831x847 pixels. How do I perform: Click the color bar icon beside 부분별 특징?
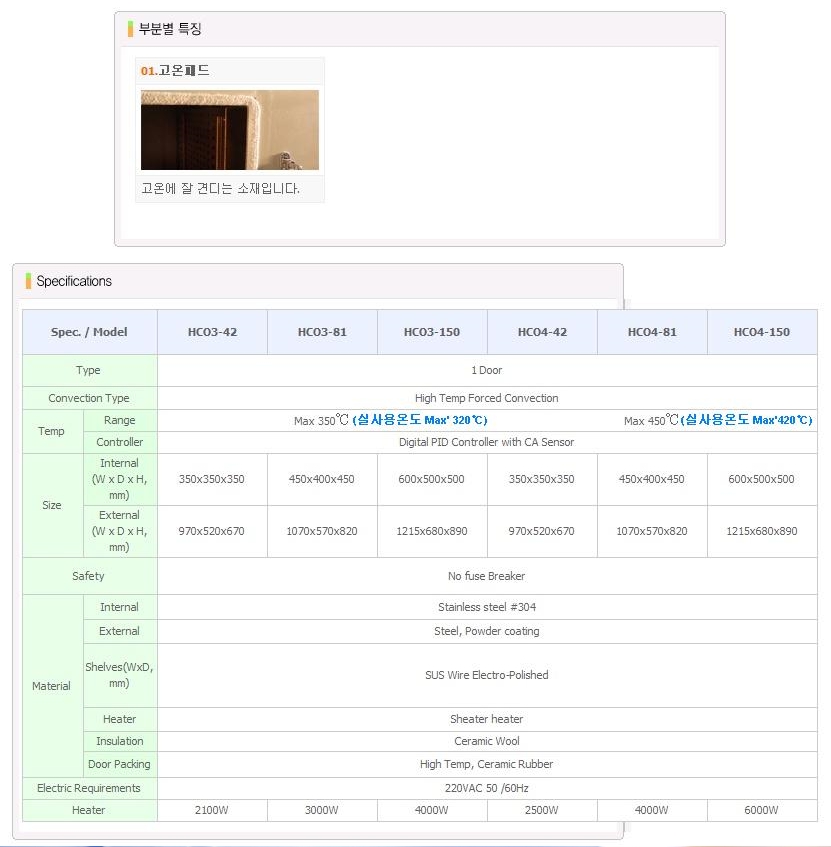point(130,29)
